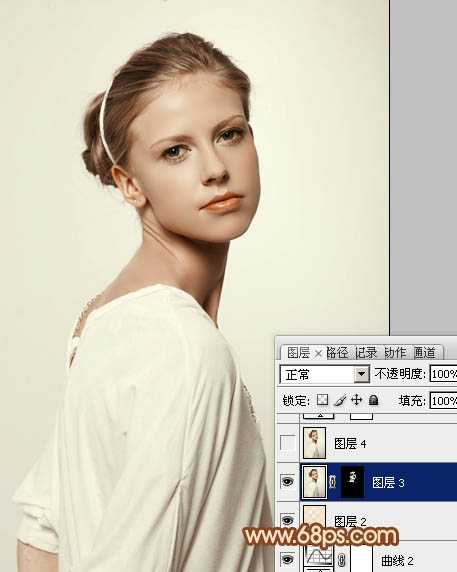Show the hidden 图层 4 layer

(287, 443)
